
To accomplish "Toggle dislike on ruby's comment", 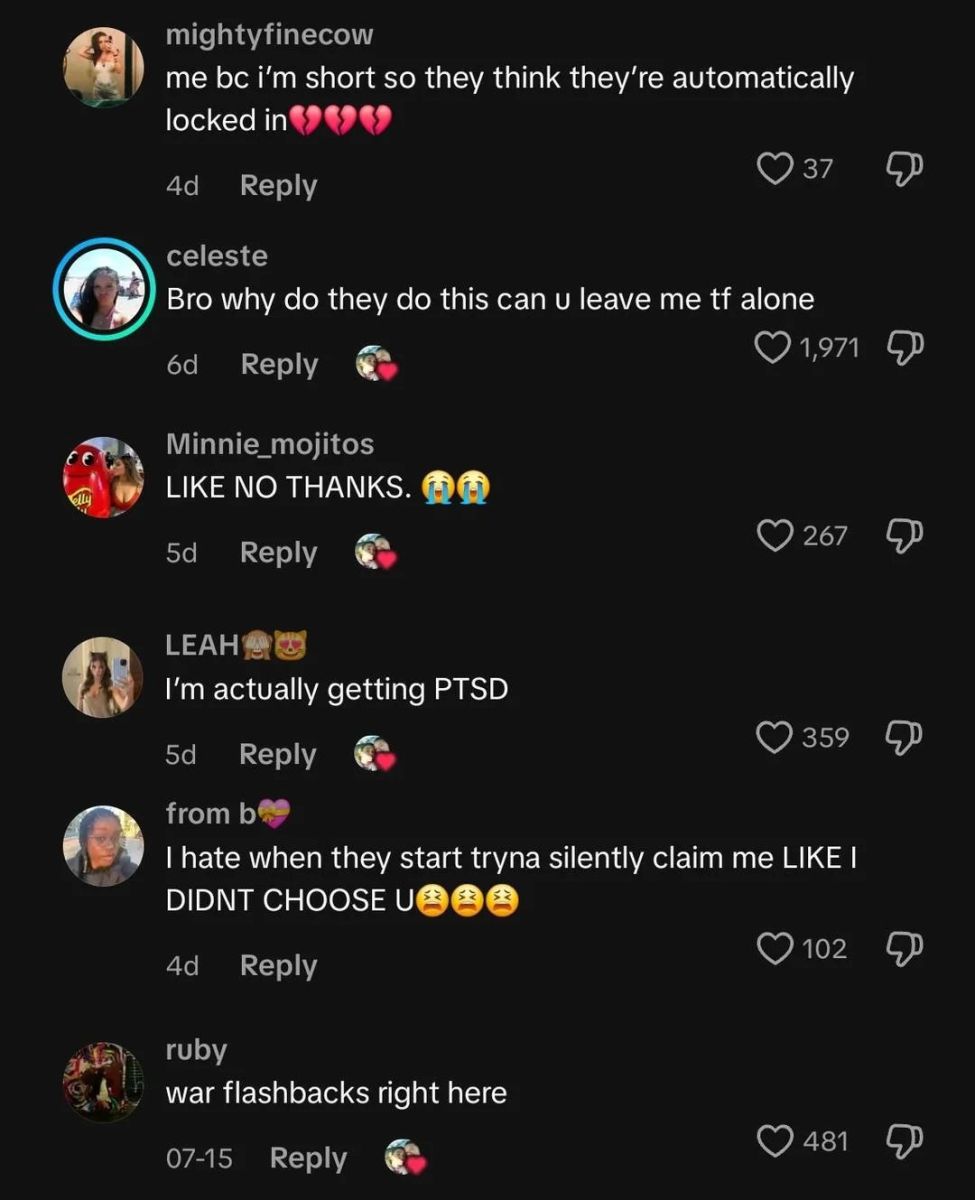I will (904, 1141).
